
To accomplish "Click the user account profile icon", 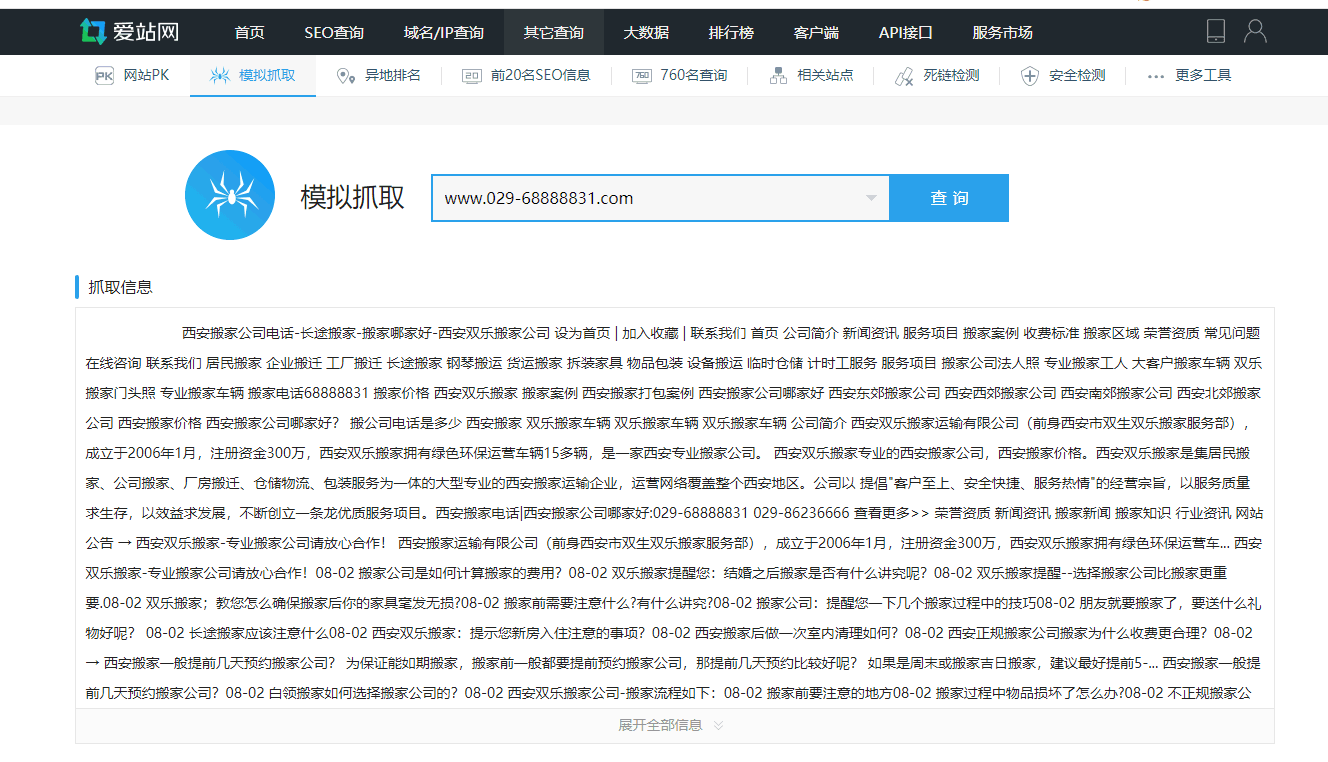I will tap(1255, 31).
